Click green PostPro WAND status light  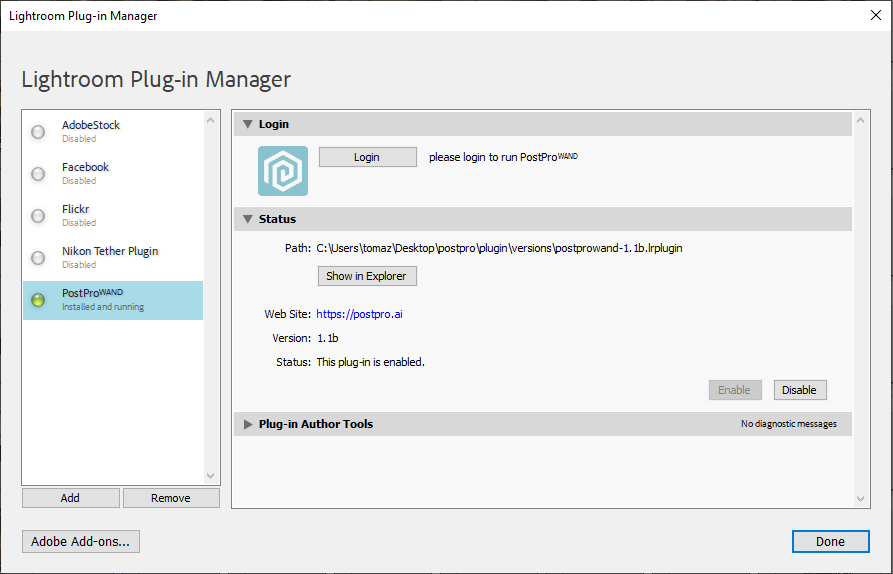38,300
